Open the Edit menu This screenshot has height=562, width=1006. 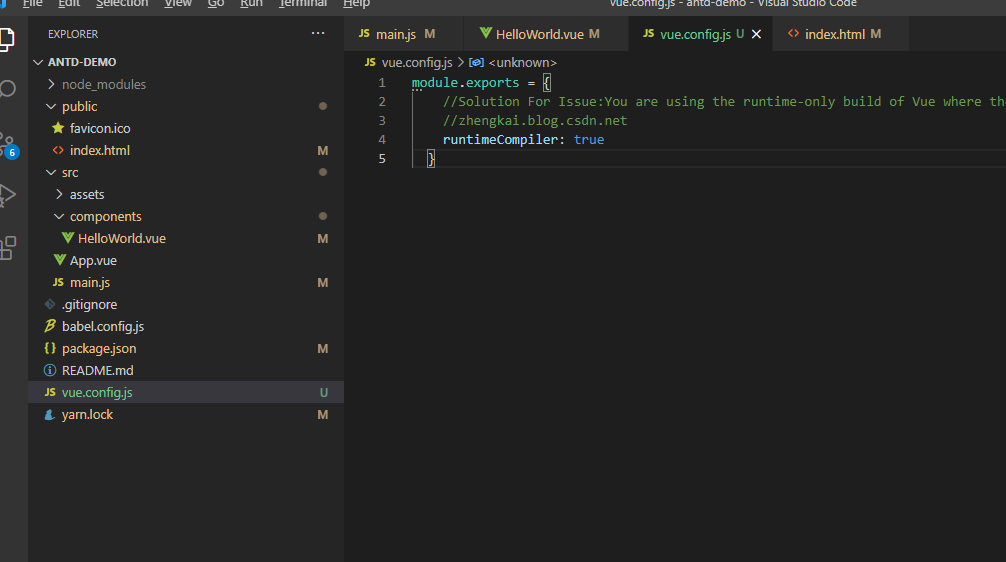pos(69,3)
